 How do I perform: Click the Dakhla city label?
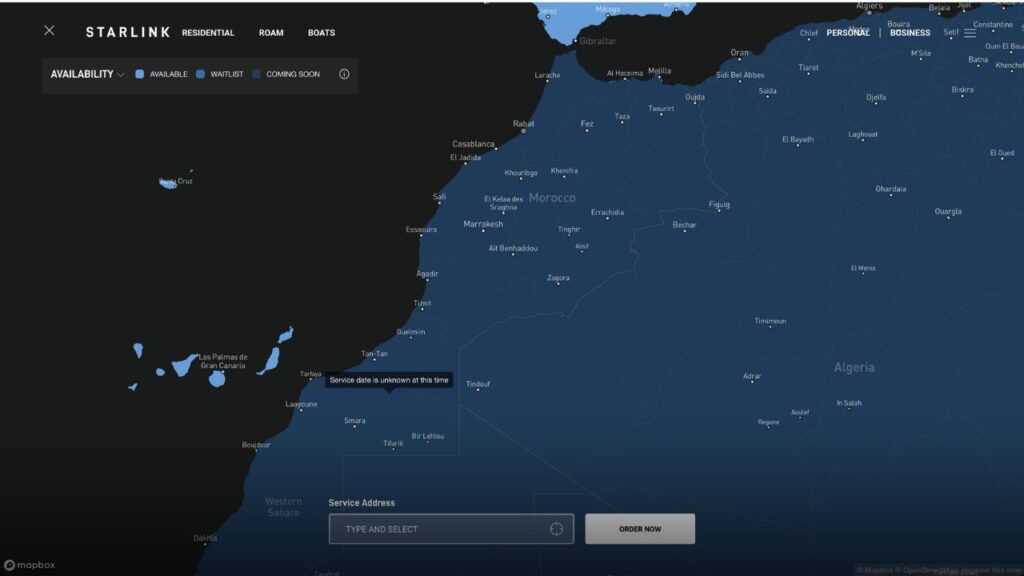pos(205,538)
